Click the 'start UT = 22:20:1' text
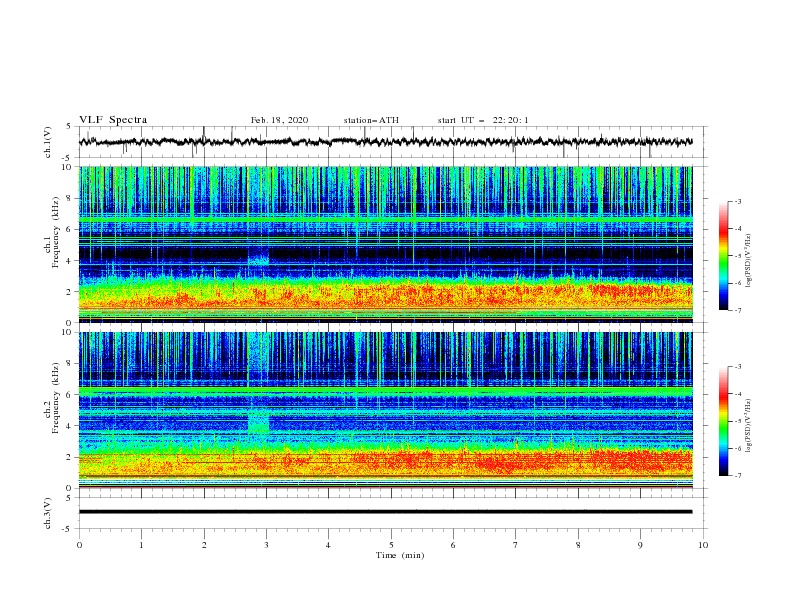This screenshot has width=792, height=612. [483, 120]
